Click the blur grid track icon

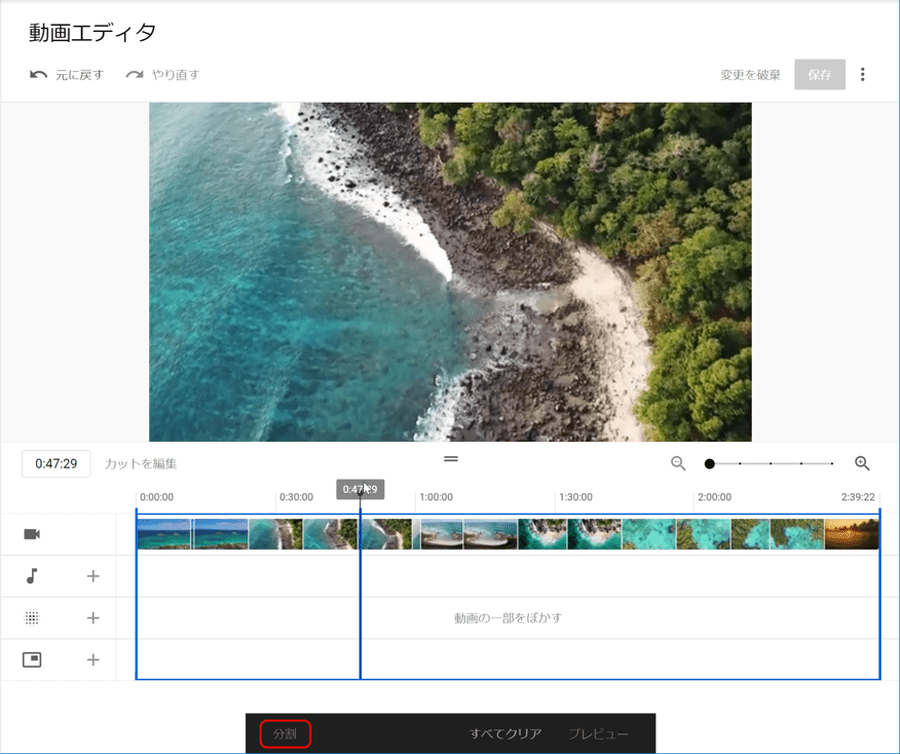click(32, 618)
